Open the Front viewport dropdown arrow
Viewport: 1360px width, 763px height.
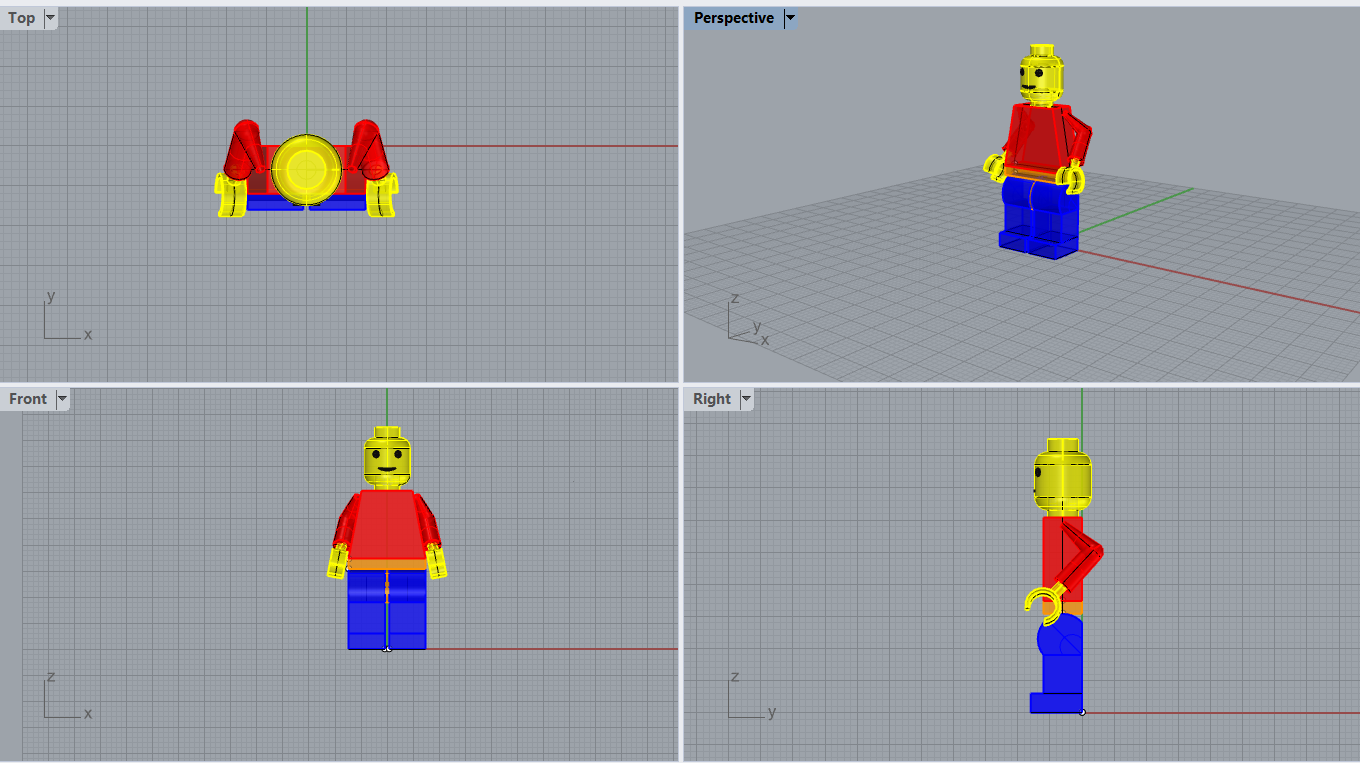tap(62, 399)
